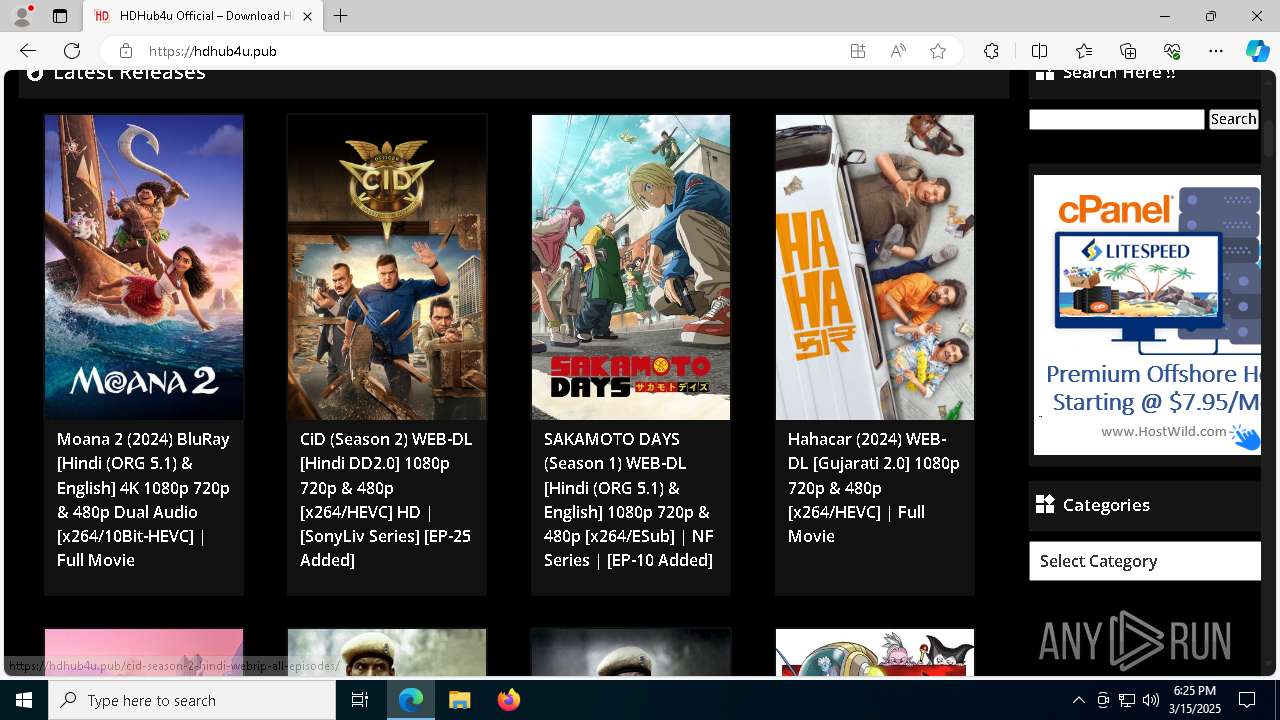Open Moana 2 (2024) BluRay title link
Screen dimensions: 1280x720
click(144, 500)
